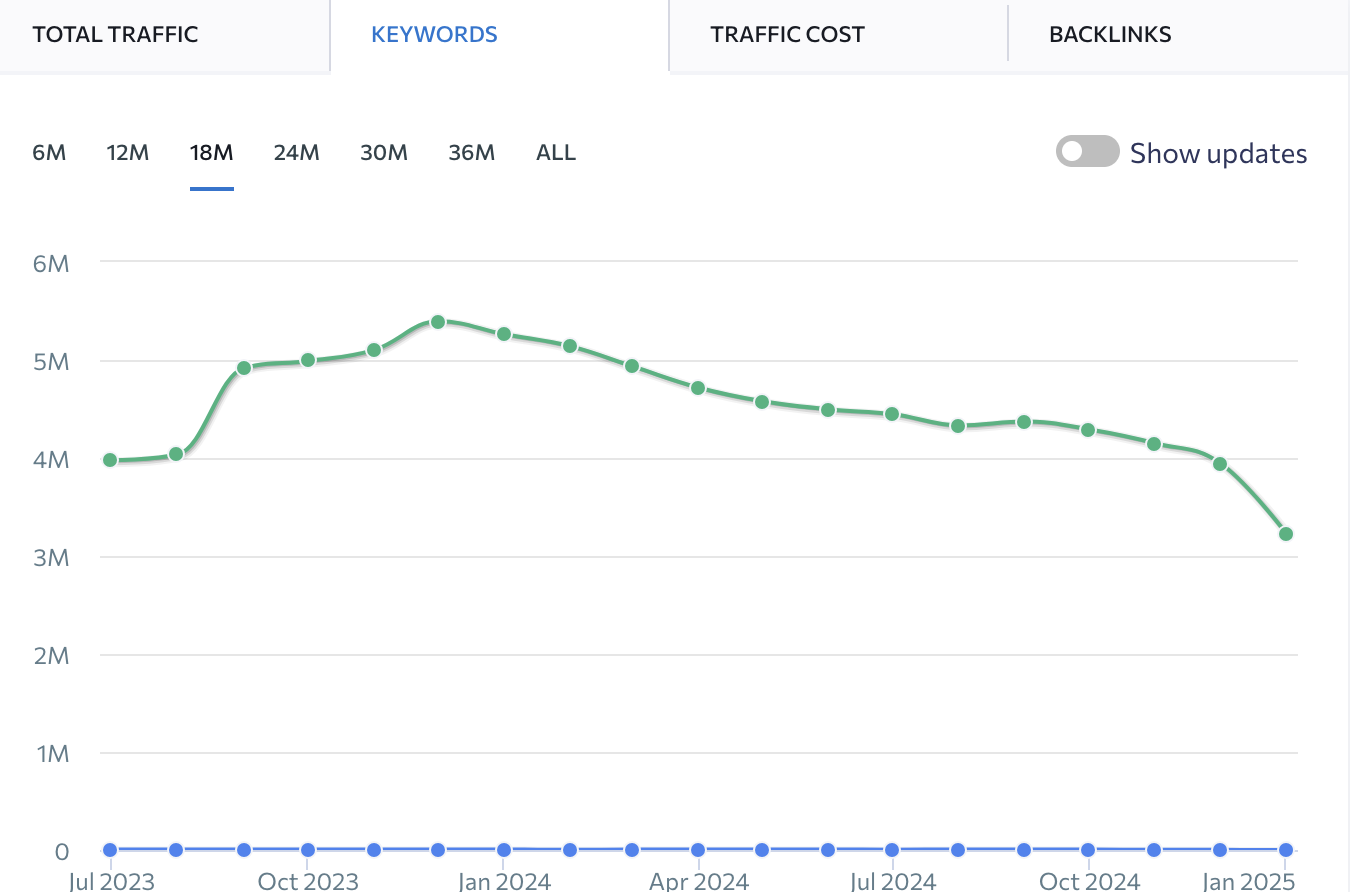This screenshot has height=892, width=1350.
Task: Open the Traffic Cost tab
Action: (787, 35)
